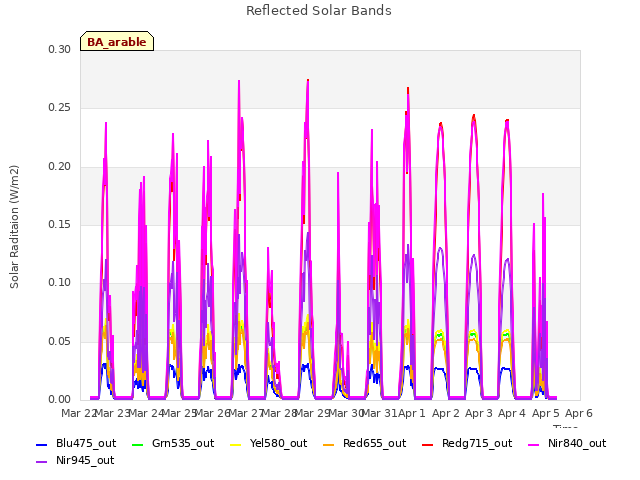
Task: Click the orange Red655_out legend swatch
Action: [329, 444]
